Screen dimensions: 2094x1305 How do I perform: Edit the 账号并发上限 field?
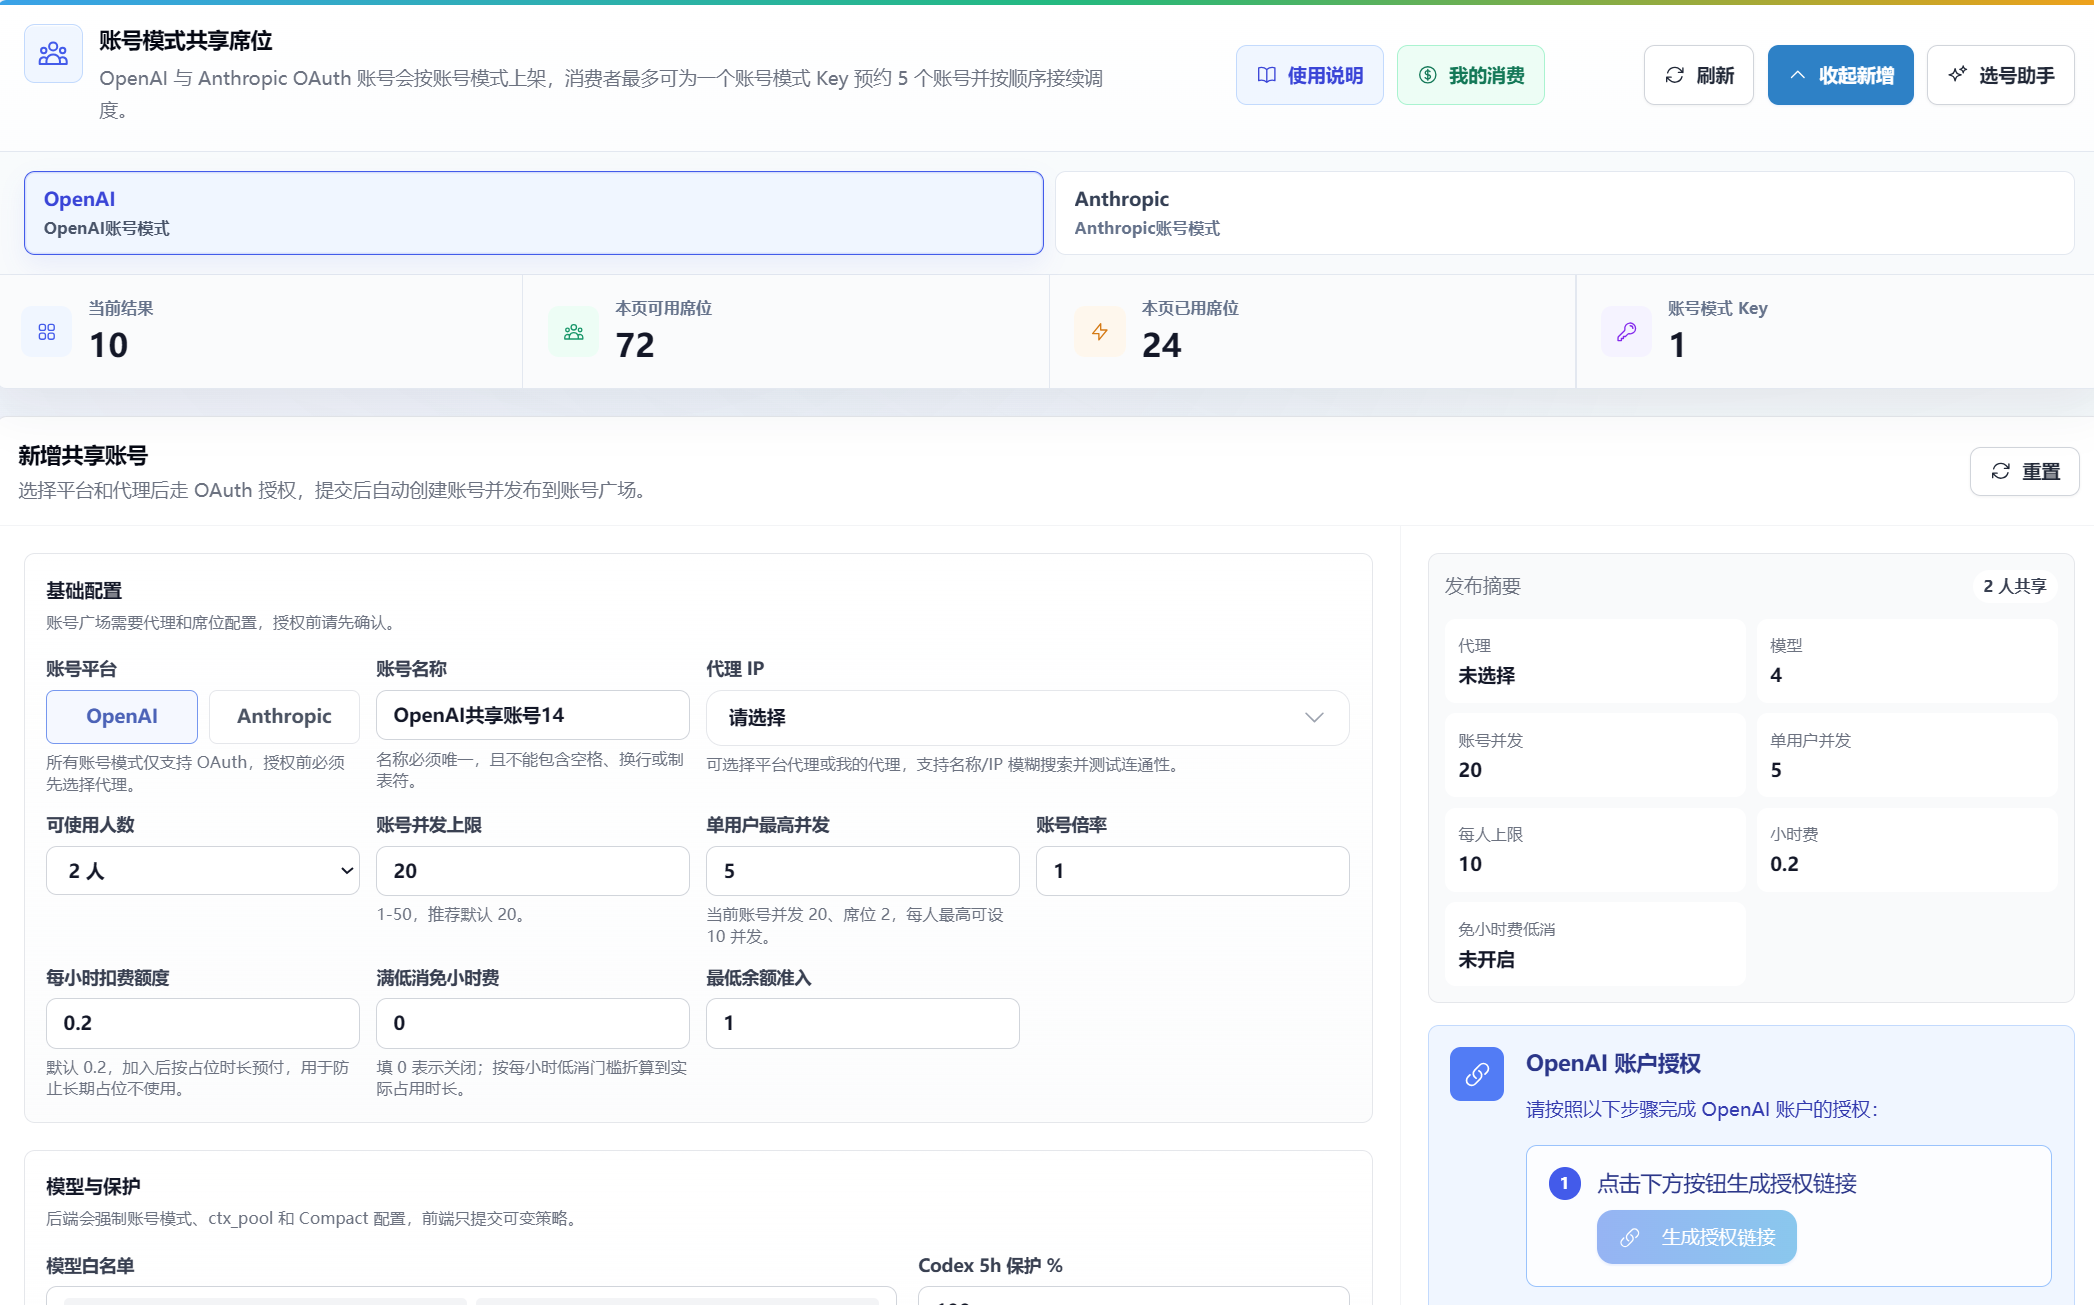[x=533, y=870]
